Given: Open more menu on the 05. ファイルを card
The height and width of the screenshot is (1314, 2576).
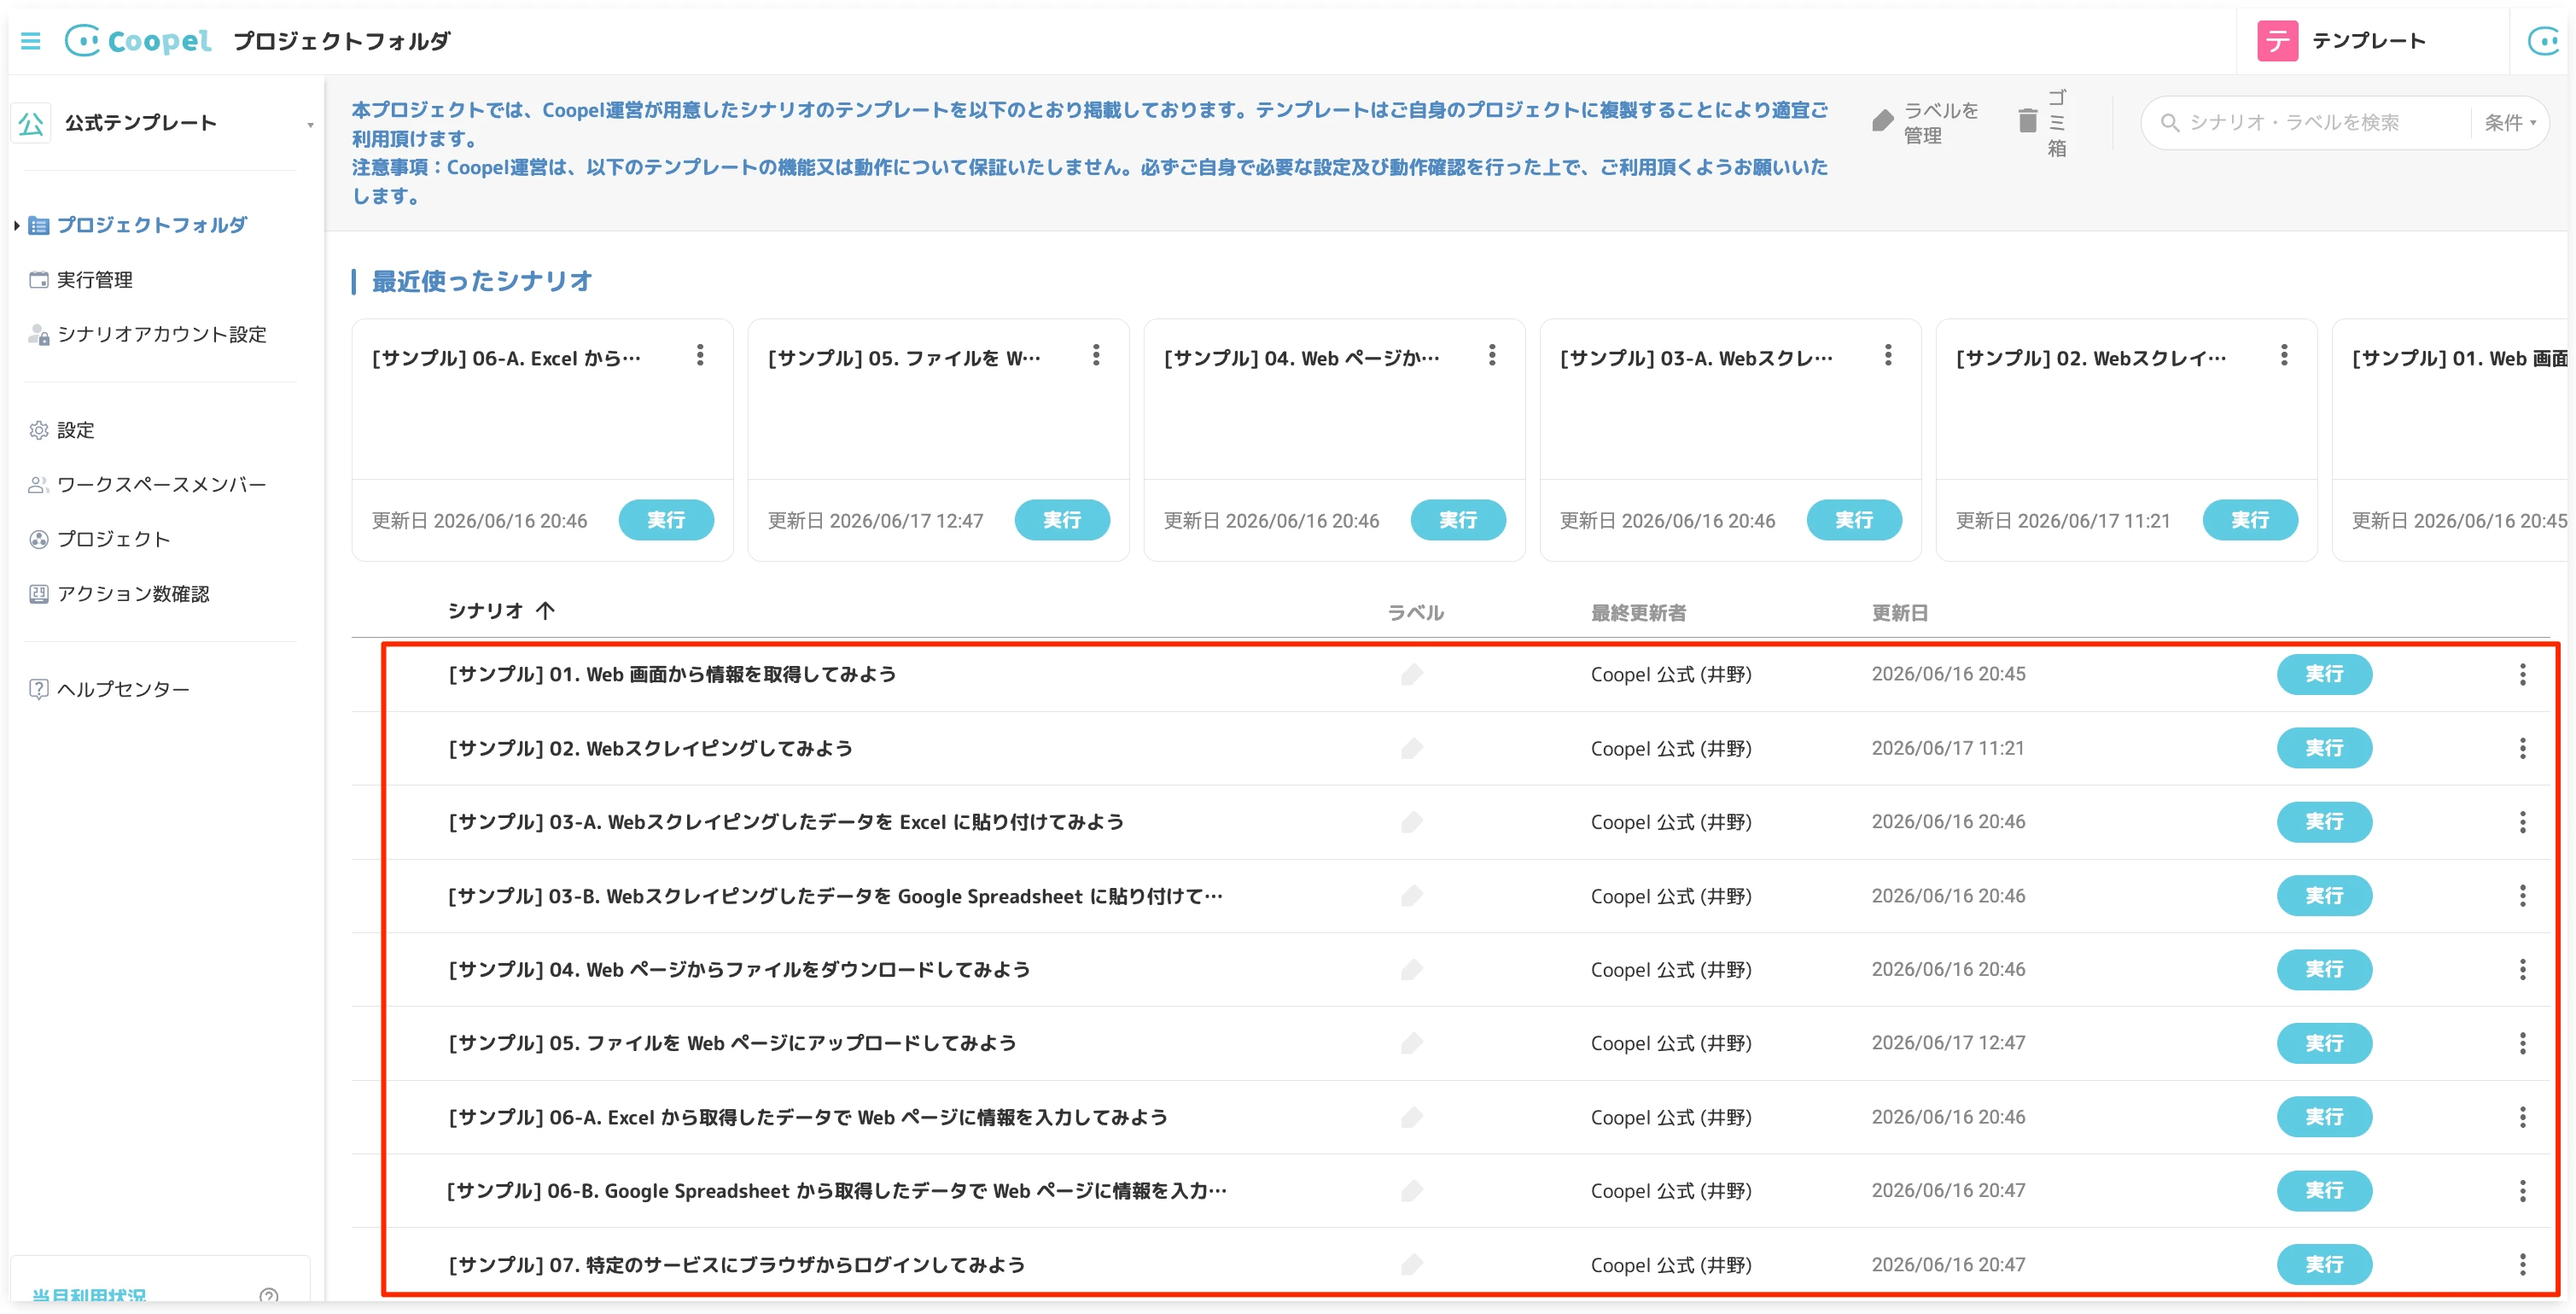Looking at the screenshot, I should (x=1096, y=355).
